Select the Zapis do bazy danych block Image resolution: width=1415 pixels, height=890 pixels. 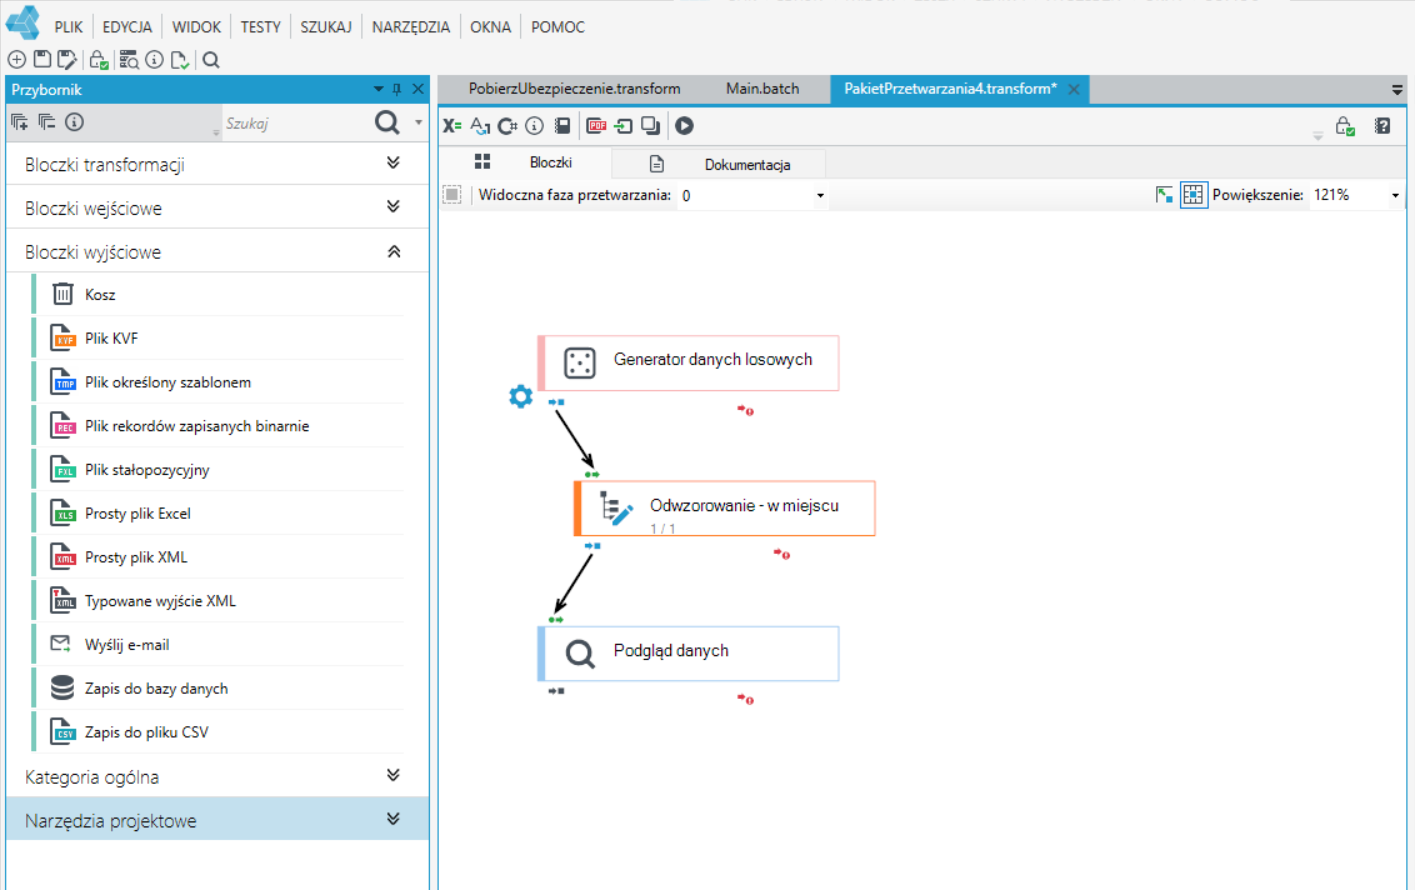pos(218,688)
